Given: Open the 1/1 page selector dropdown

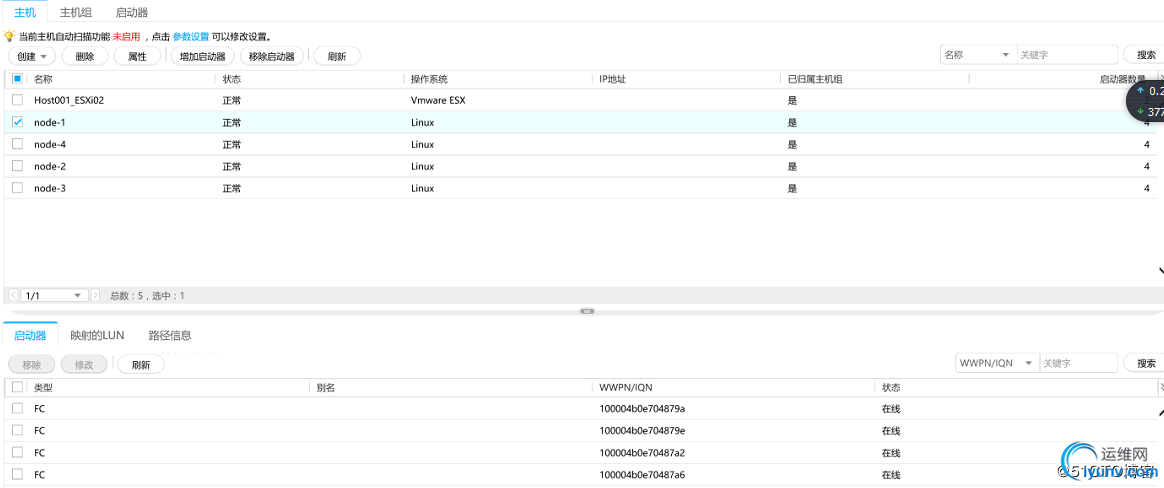Looking at the screenshot, I should click(55, 296).
